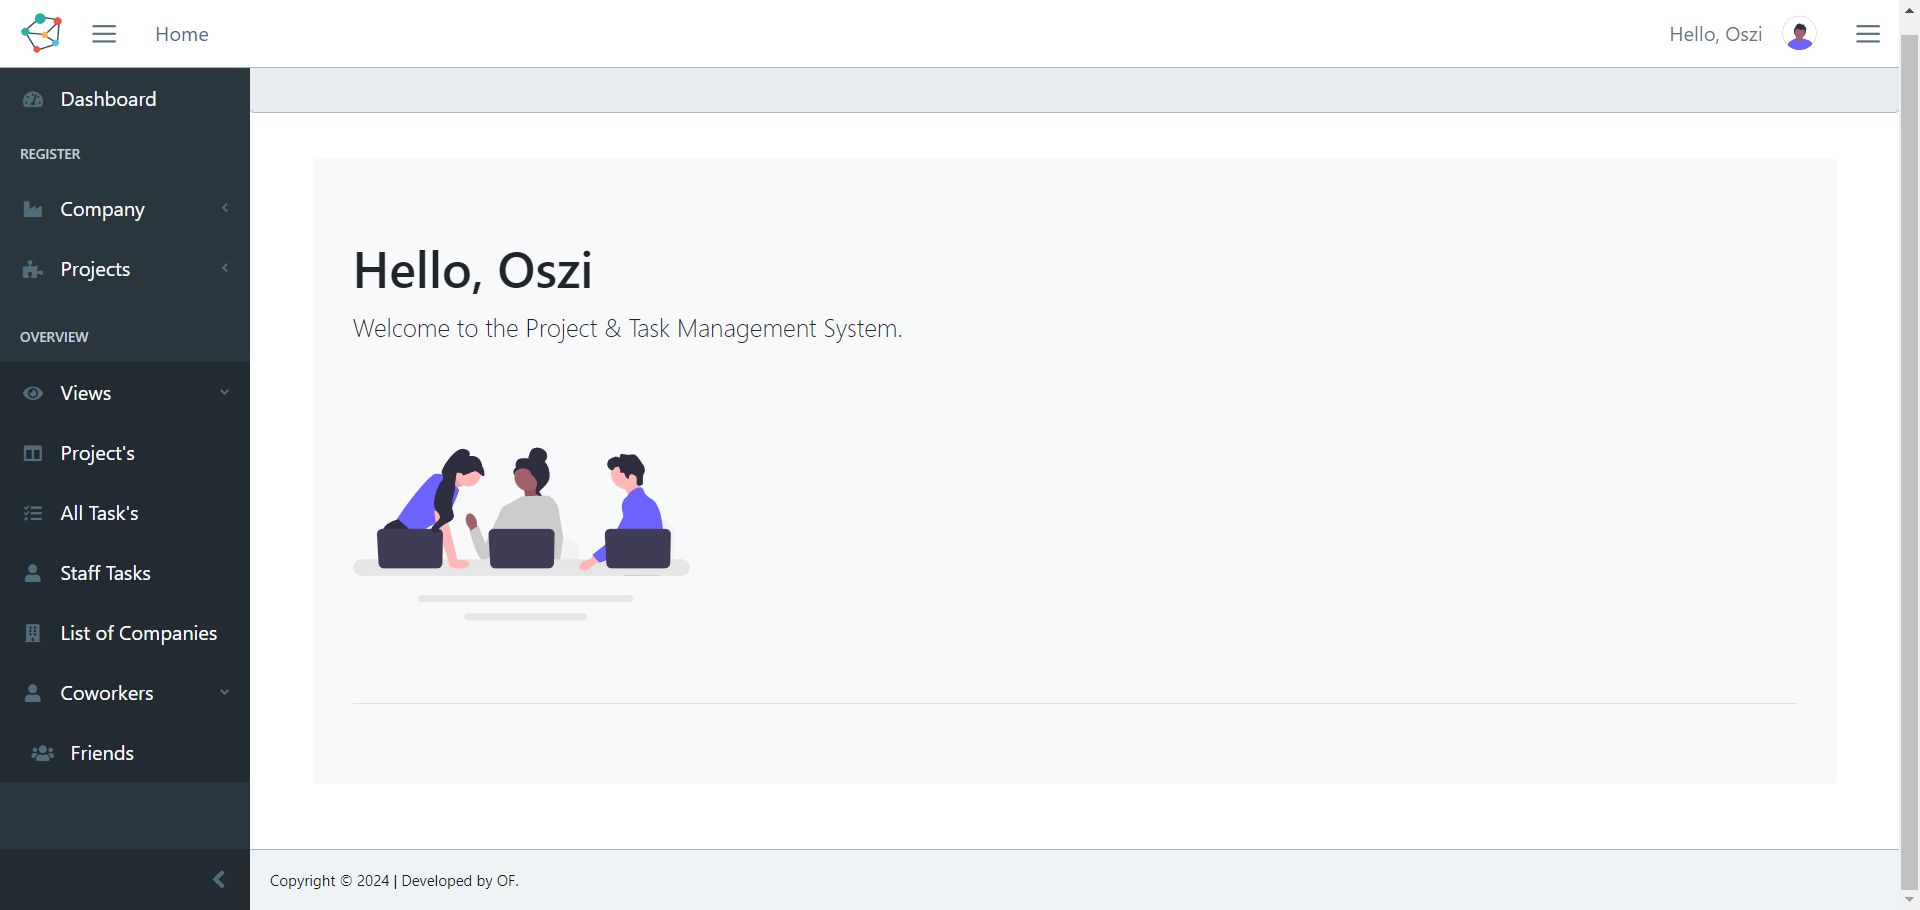Open the right-side hamburger menu
The width and height of the screenshot is (1920, 910).
(1867, 34)
